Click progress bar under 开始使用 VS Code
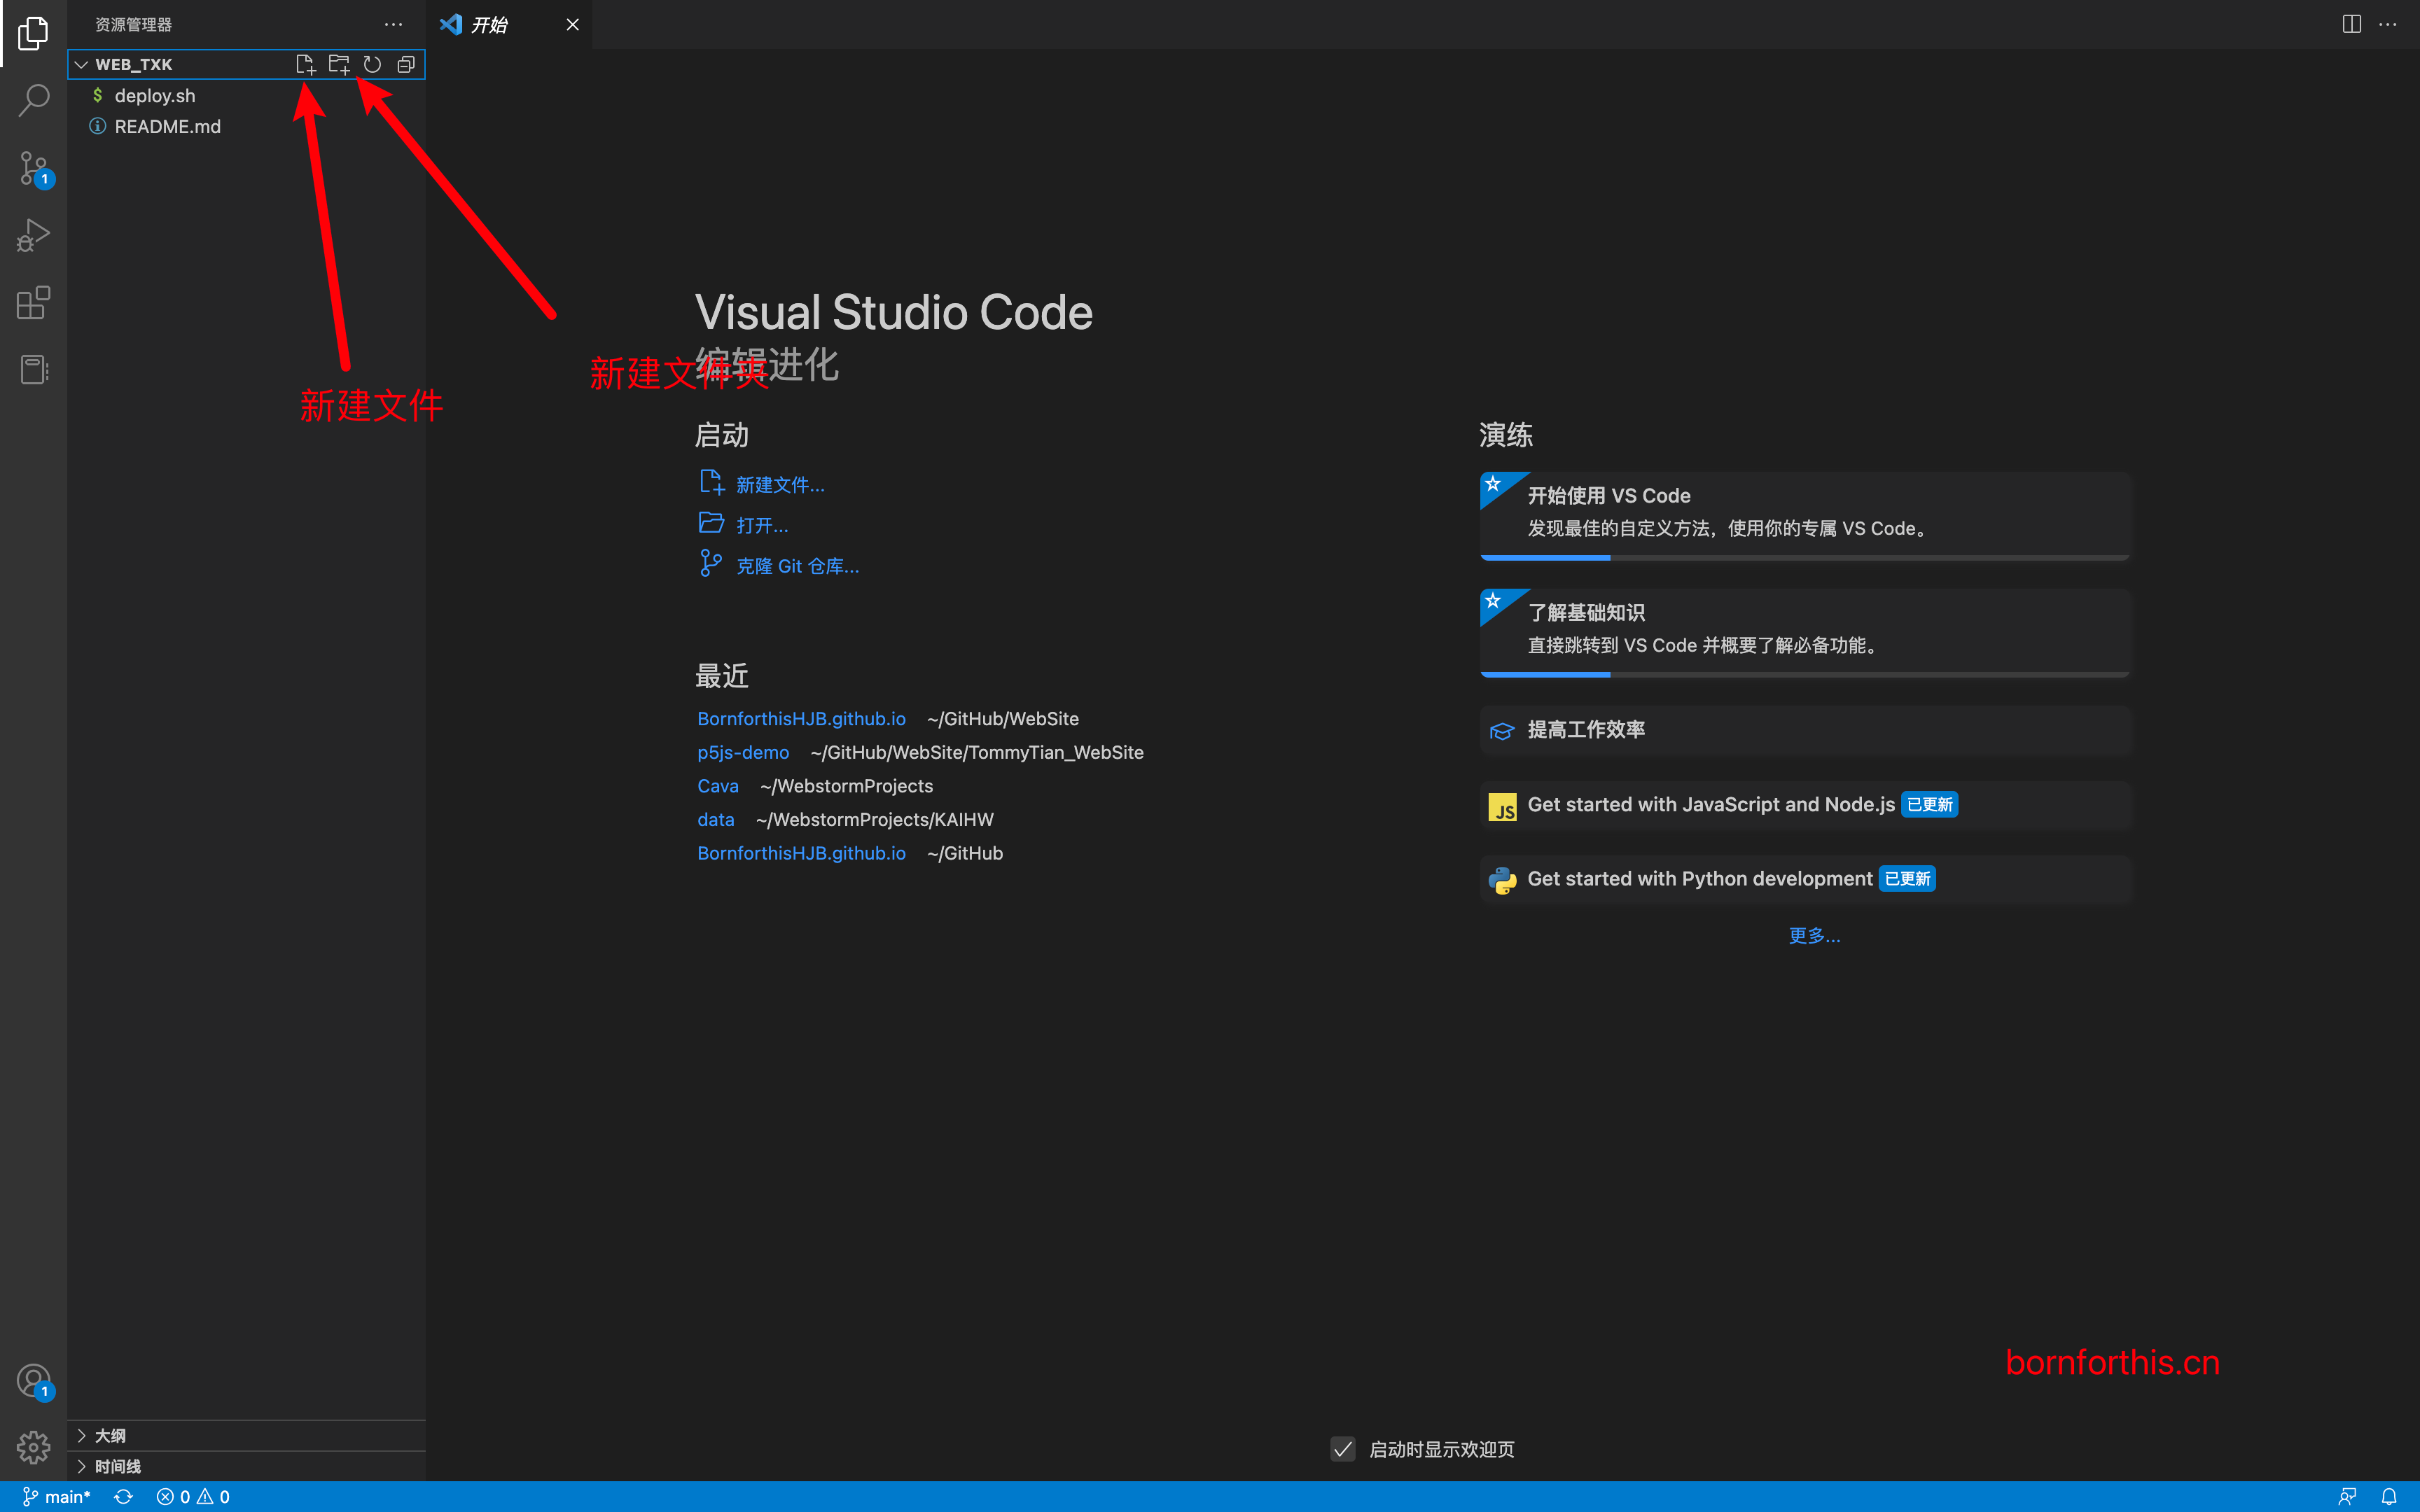 click(x=1805, y=557)
